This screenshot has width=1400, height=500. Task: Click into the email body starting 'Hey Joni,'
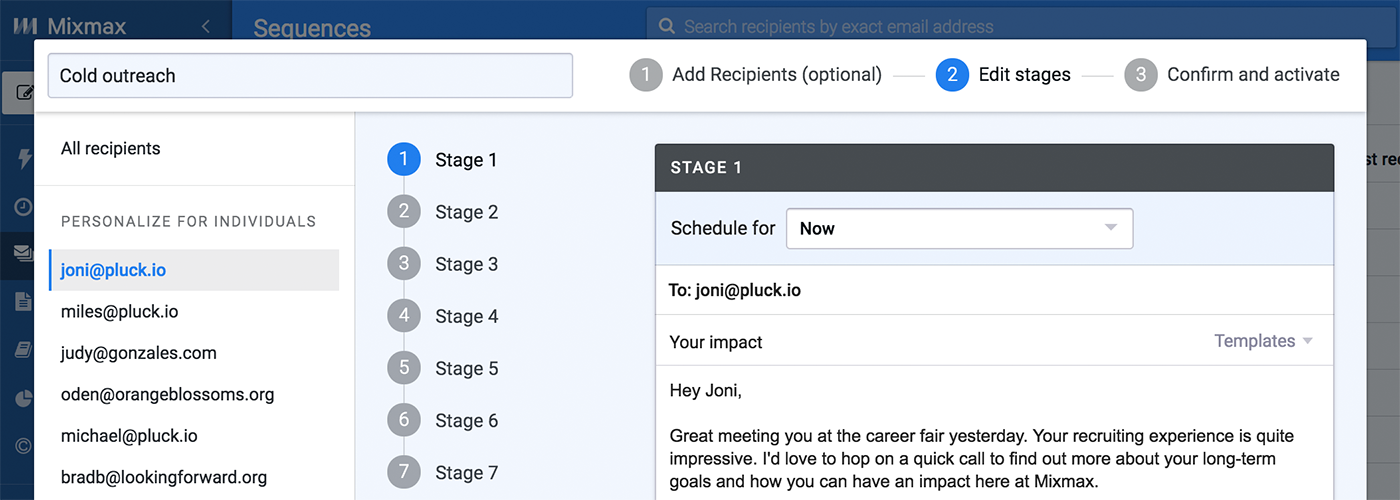[994, 433]
